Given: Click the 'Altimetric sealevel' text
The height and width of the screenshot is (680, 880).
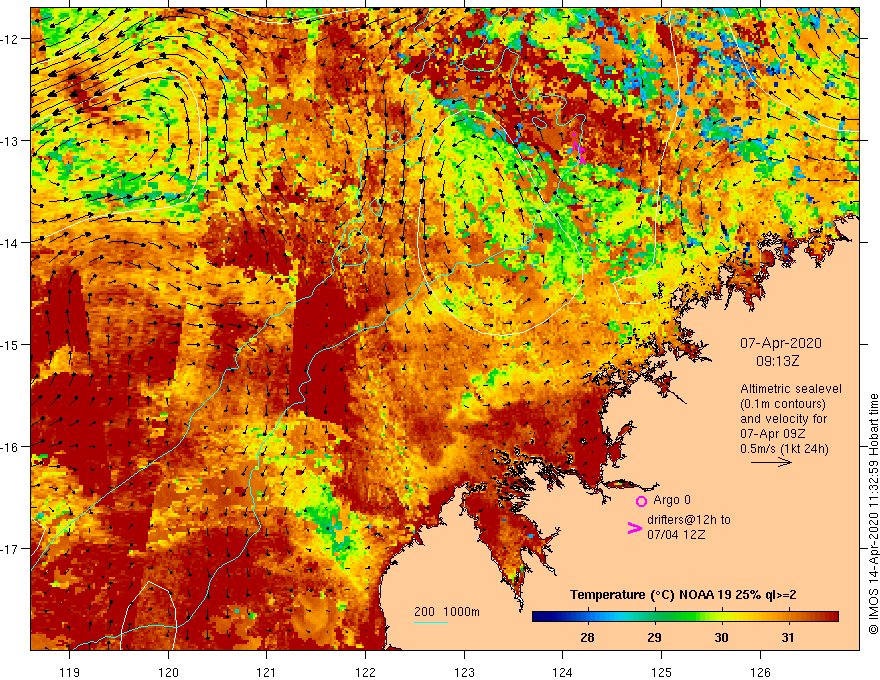Looking at the screenshot, I should [791, 388].
